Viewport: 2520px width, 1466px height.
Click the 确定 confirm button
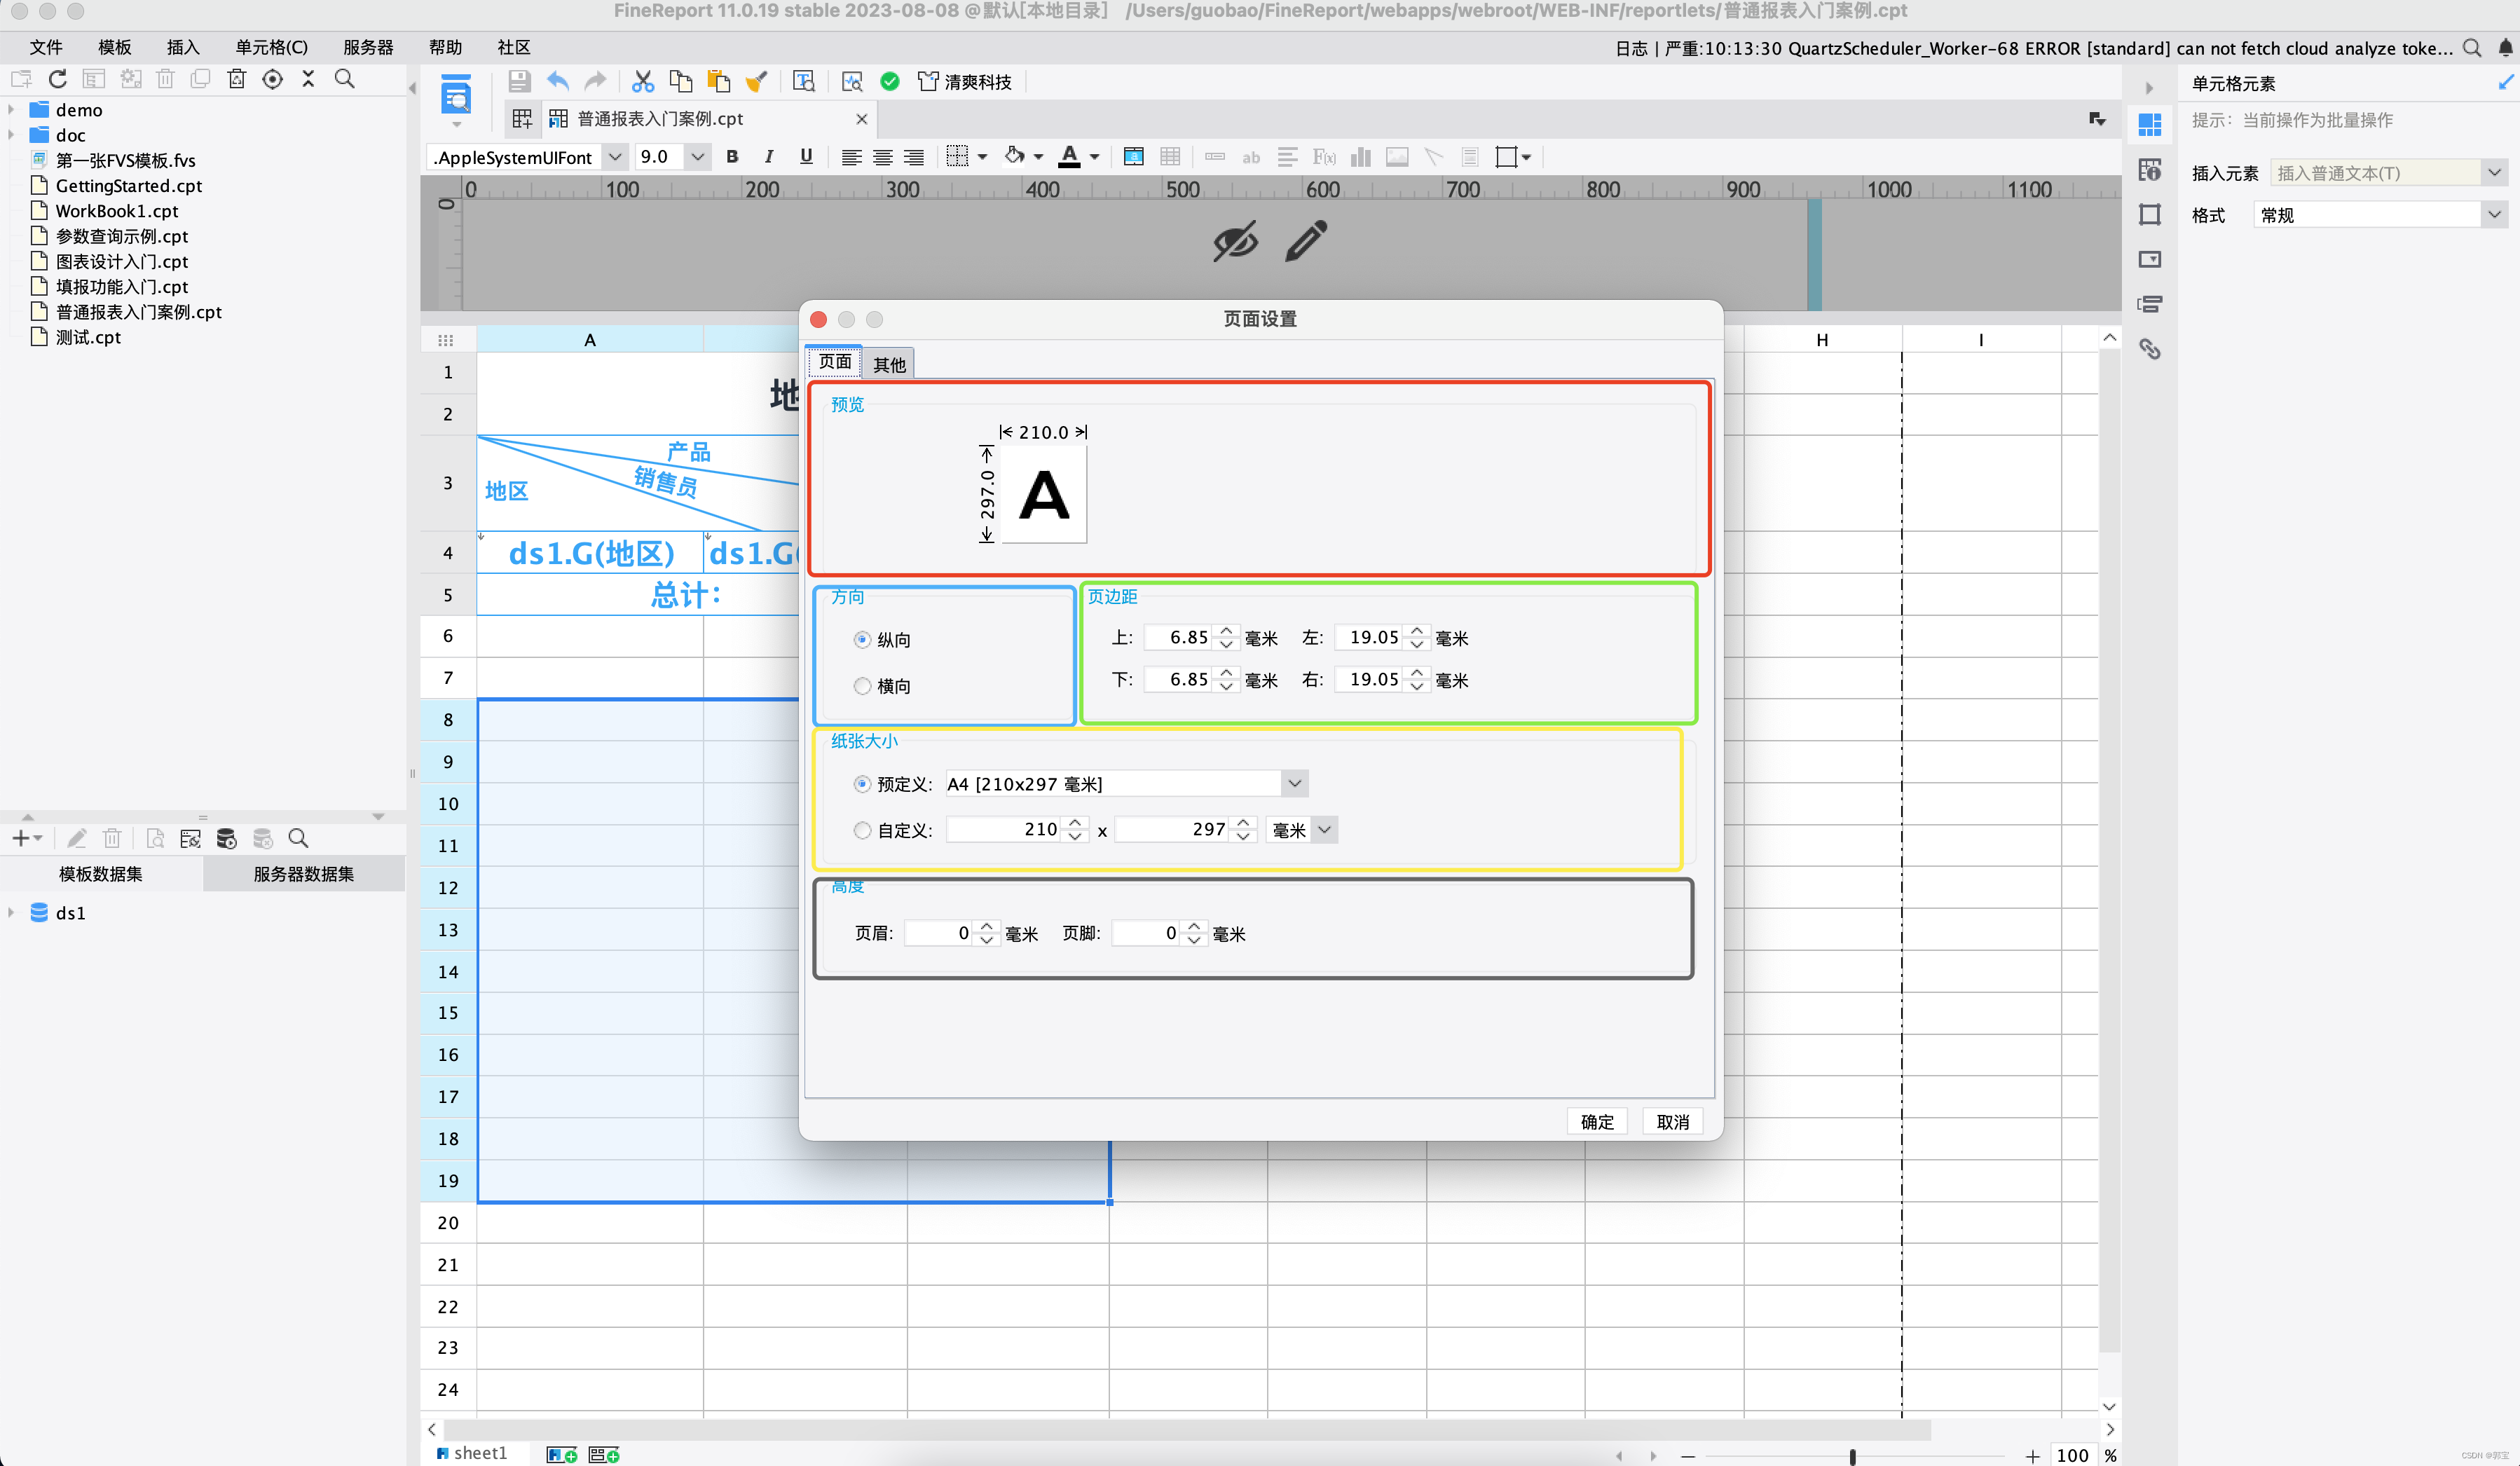point(1597,1121)
